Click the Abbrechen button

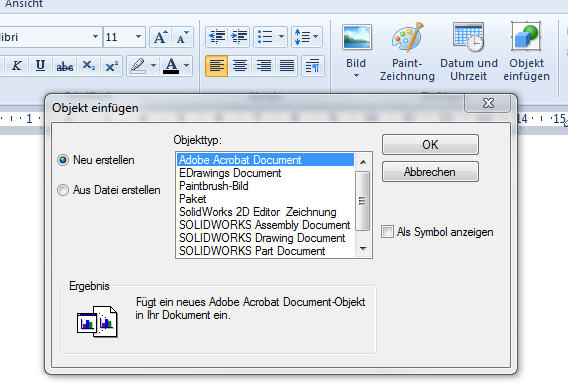click(x=430, y=172)
